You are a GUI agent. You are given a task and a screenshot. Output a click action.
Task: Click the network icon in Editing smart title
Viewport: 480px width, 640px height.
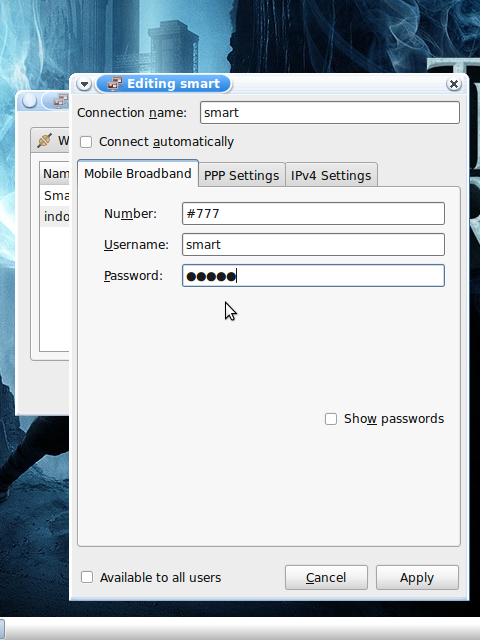[115, 84]
